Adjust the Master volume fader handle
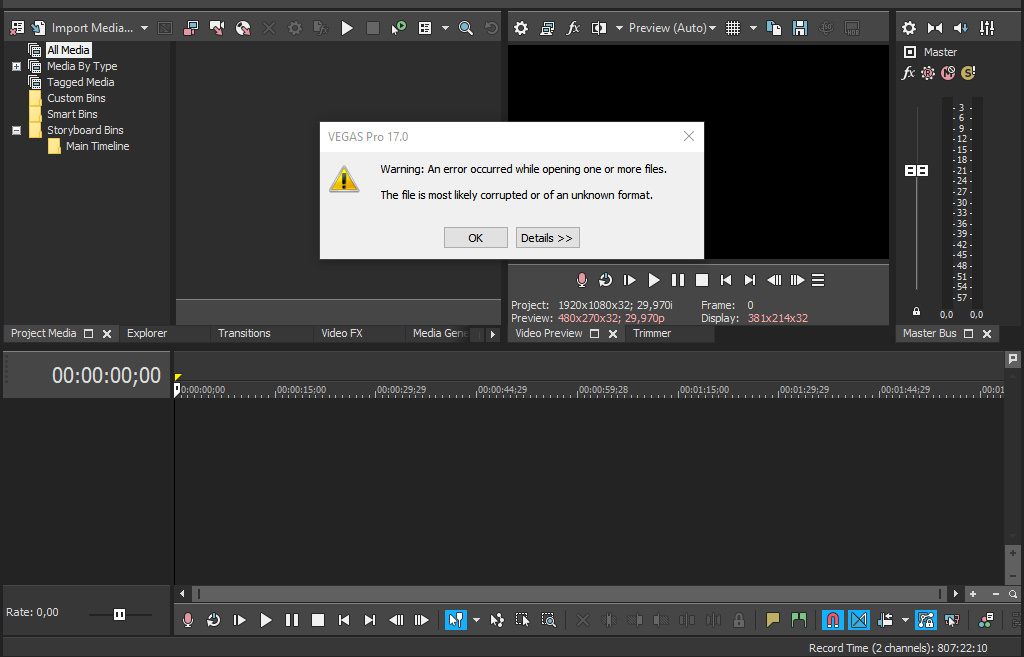 coord(916,170)
